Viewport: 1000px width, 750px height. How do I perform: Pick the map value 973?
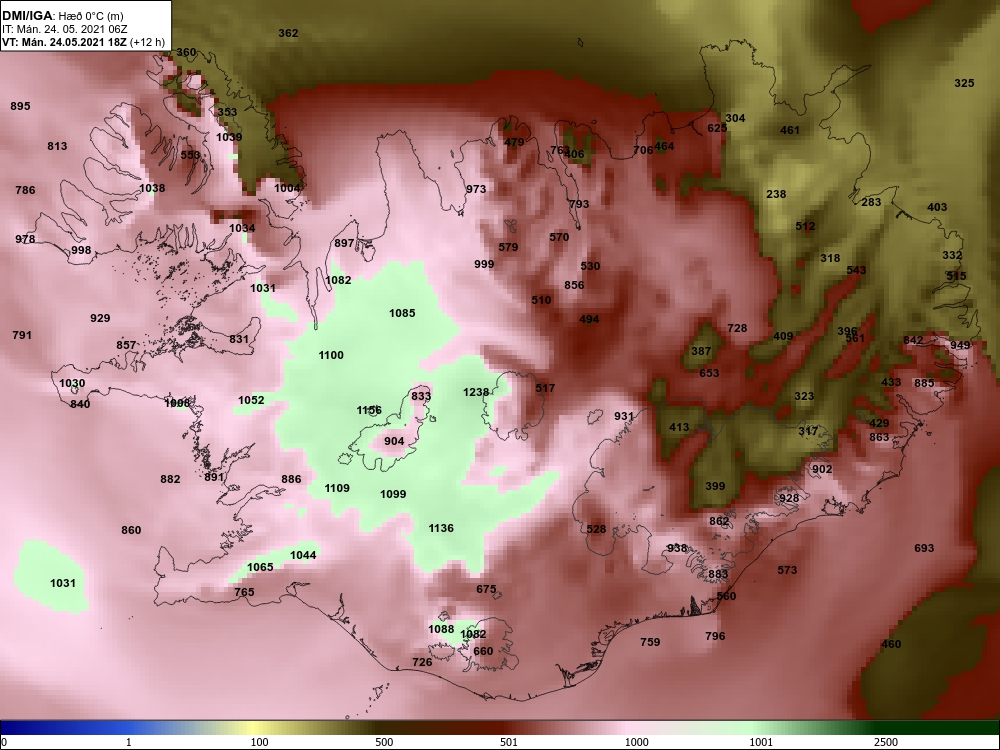click(476, 189)
